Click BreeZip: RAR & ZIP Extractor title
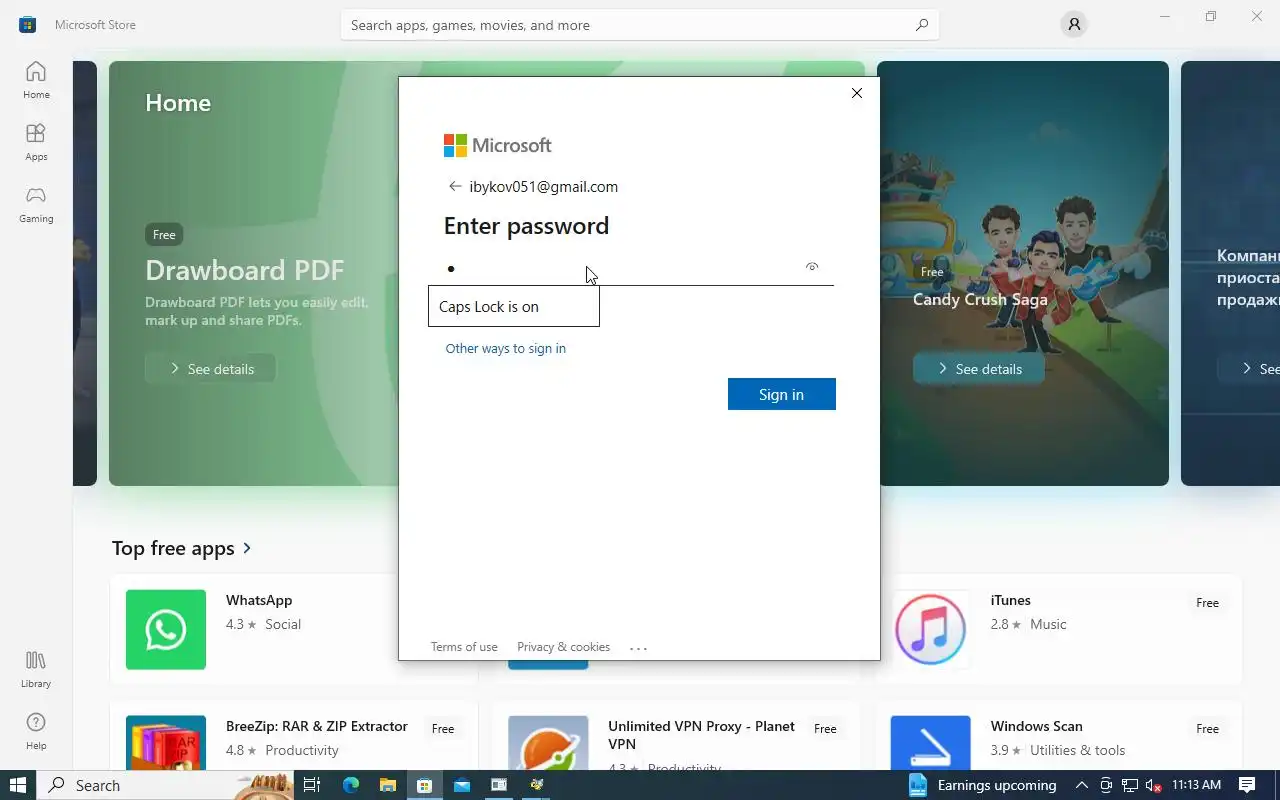This screenshot has height=800, width=1280. point(317,726)
